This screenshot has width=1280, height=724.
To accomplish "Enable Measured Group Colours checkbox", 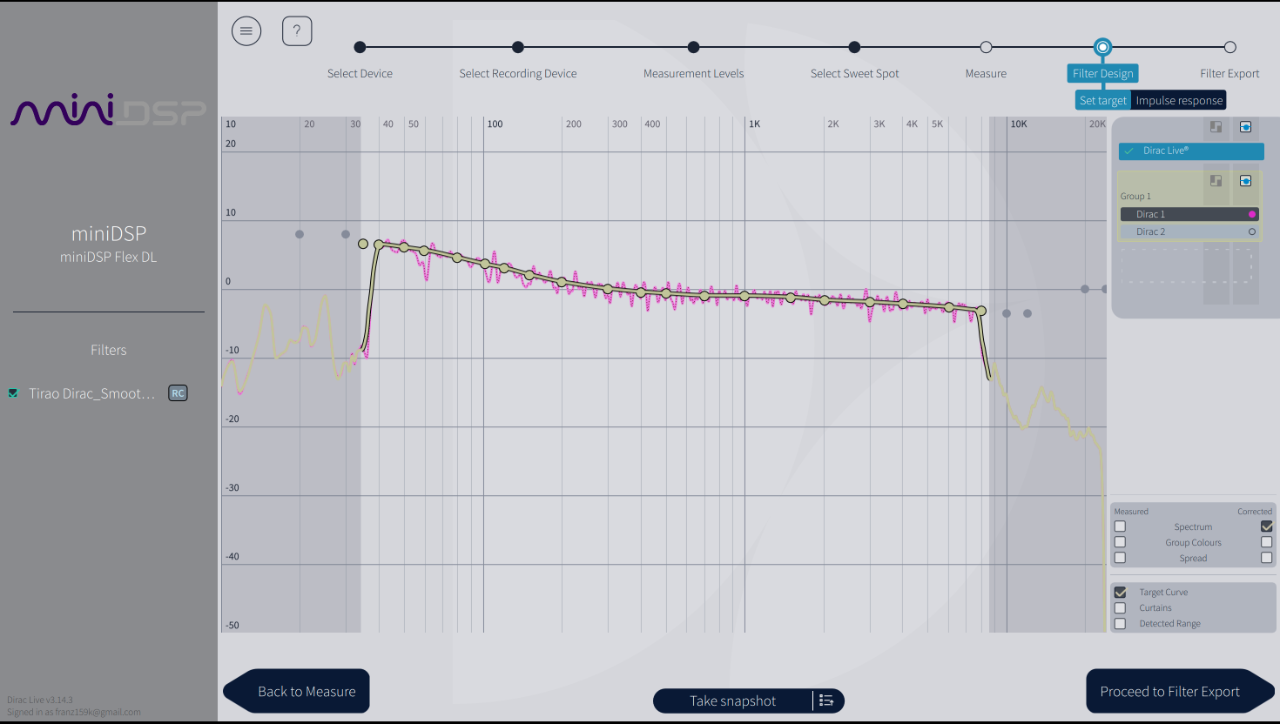I will pyautogui.click(x=1120, y=542).
